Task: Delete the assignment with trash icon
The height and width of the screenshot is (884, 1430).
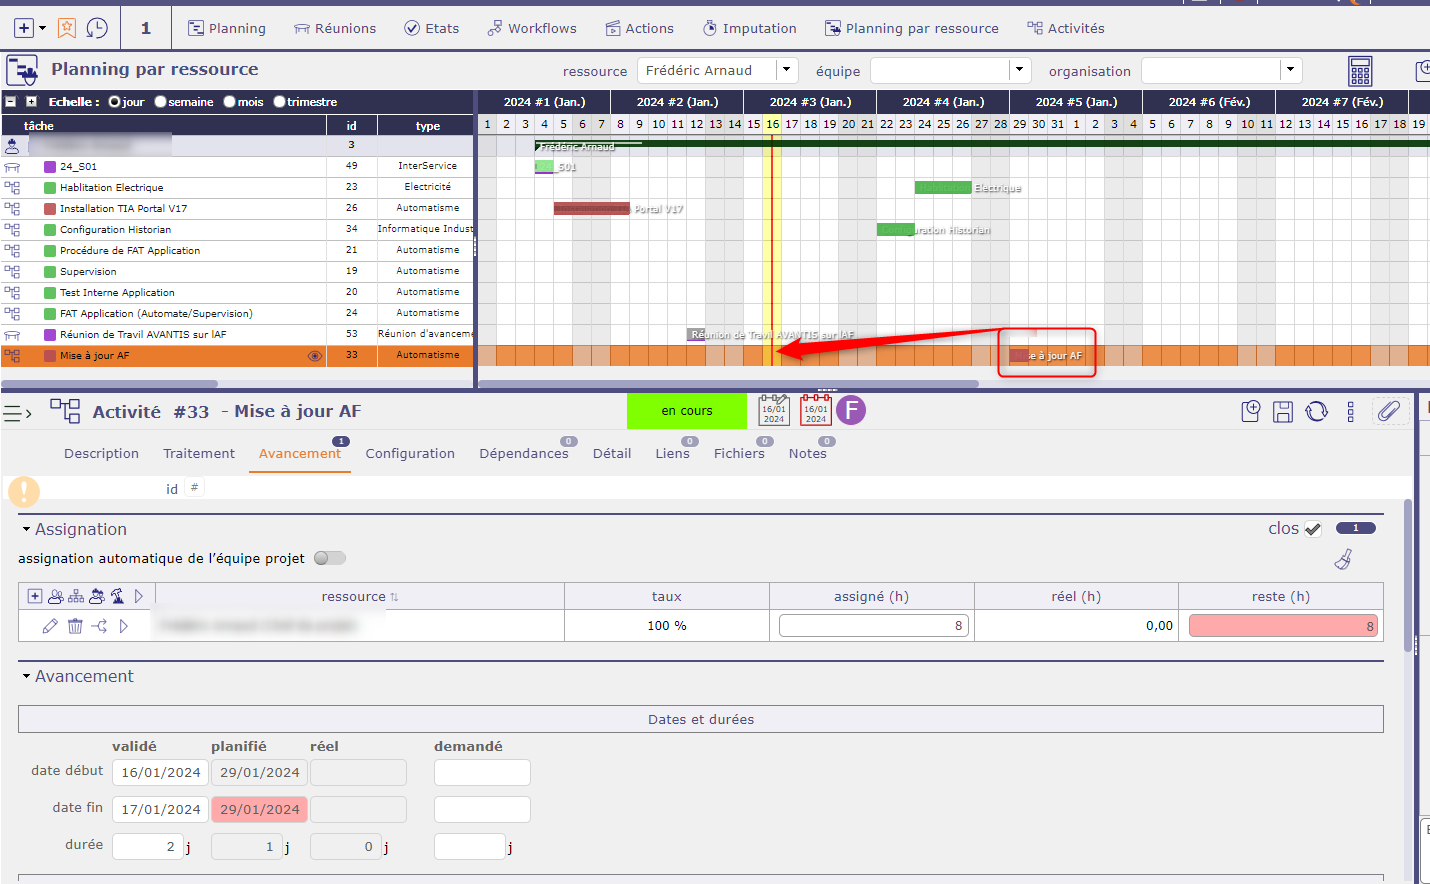Action: pos(75,626)
